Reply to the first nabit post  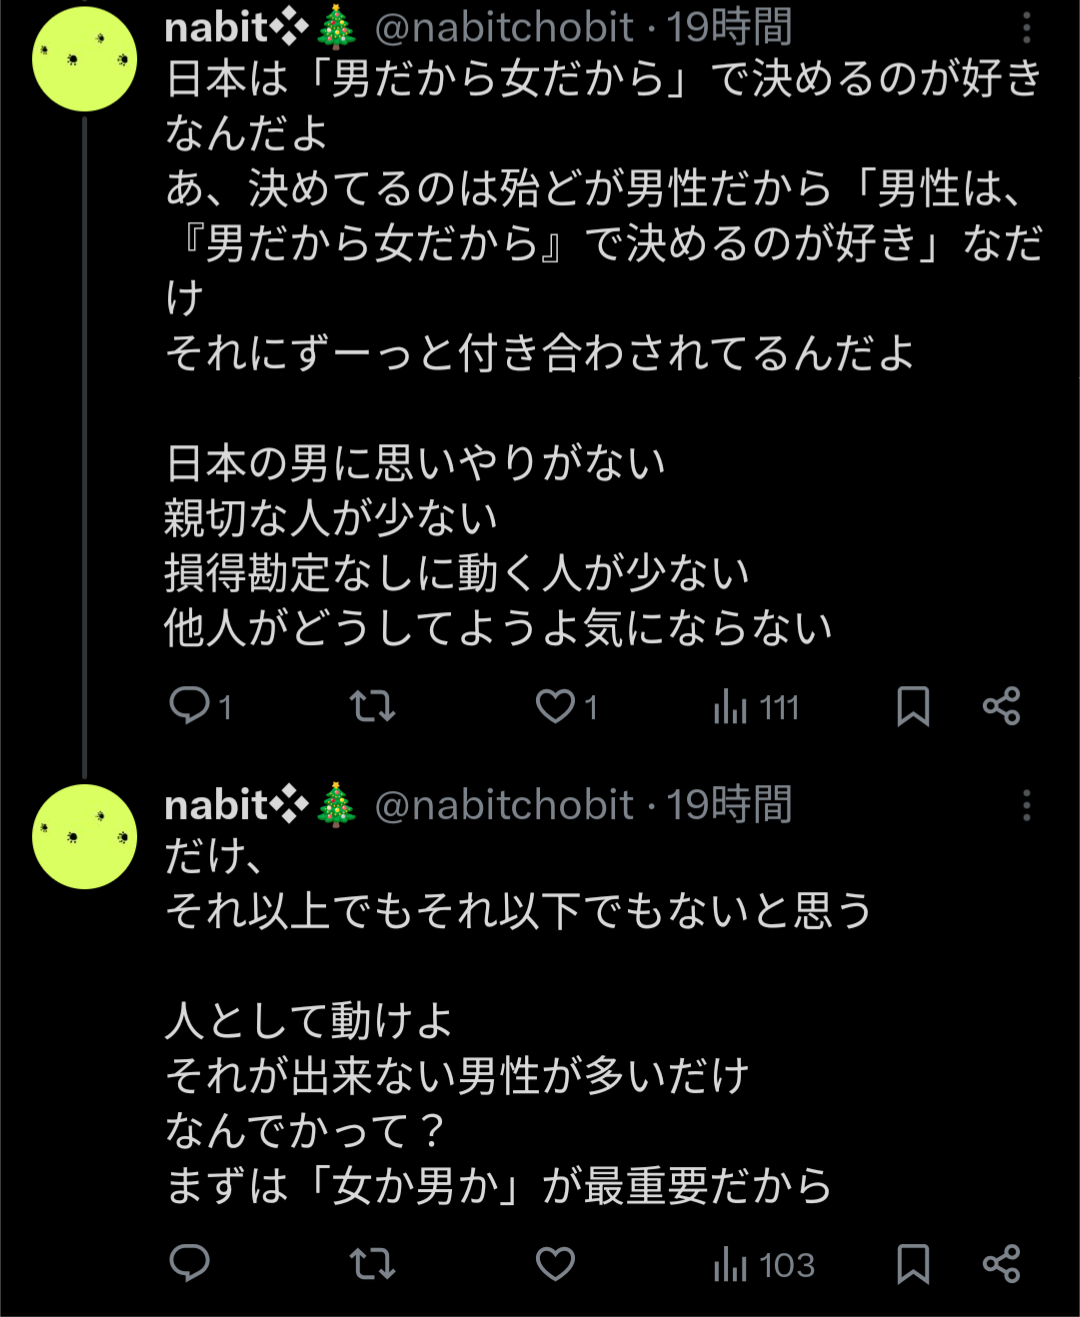(x=189, y=706)
